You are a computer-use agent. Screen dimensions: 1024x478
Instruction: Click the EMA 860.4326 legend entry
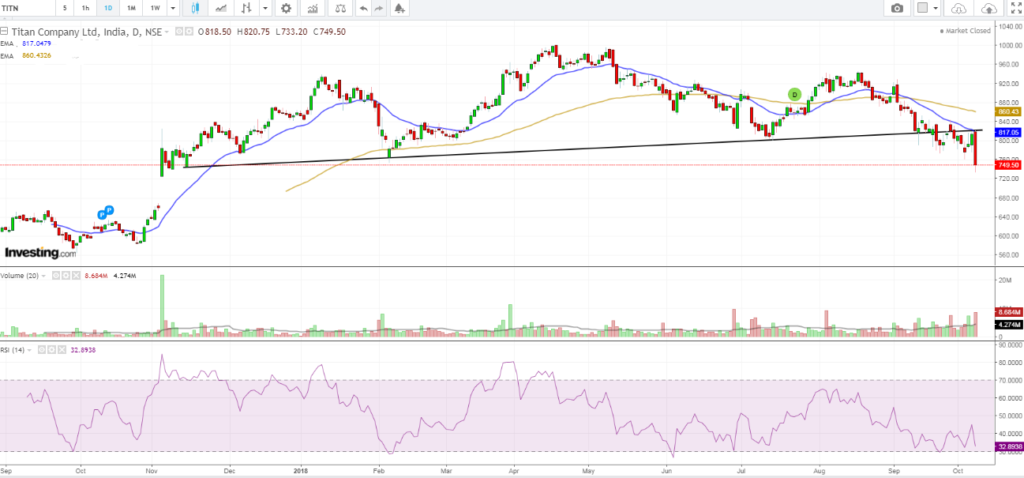click(25, 56)
